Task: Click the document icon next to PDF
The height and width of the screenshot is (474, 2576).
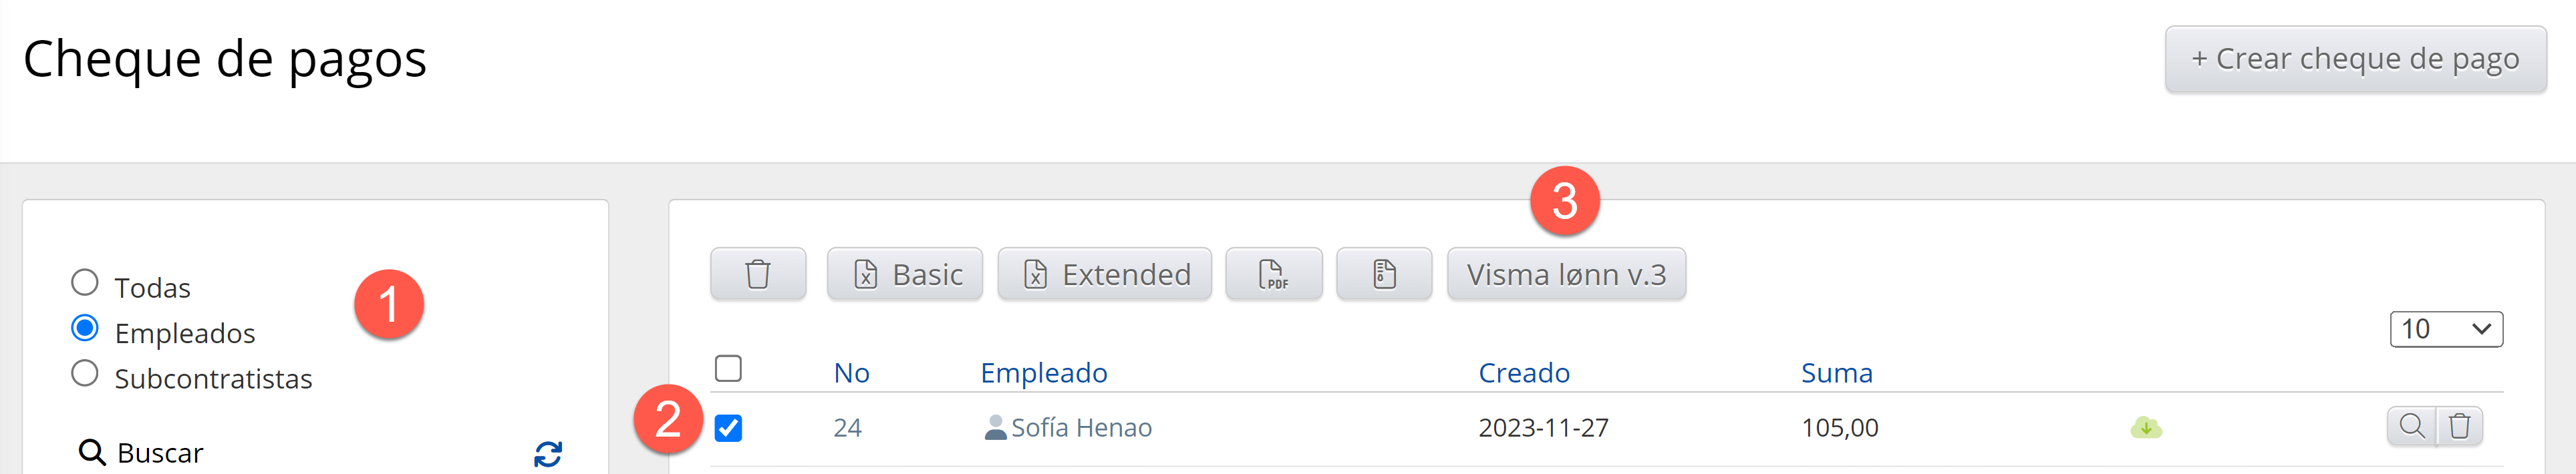Action: (x=1384, y=274)
